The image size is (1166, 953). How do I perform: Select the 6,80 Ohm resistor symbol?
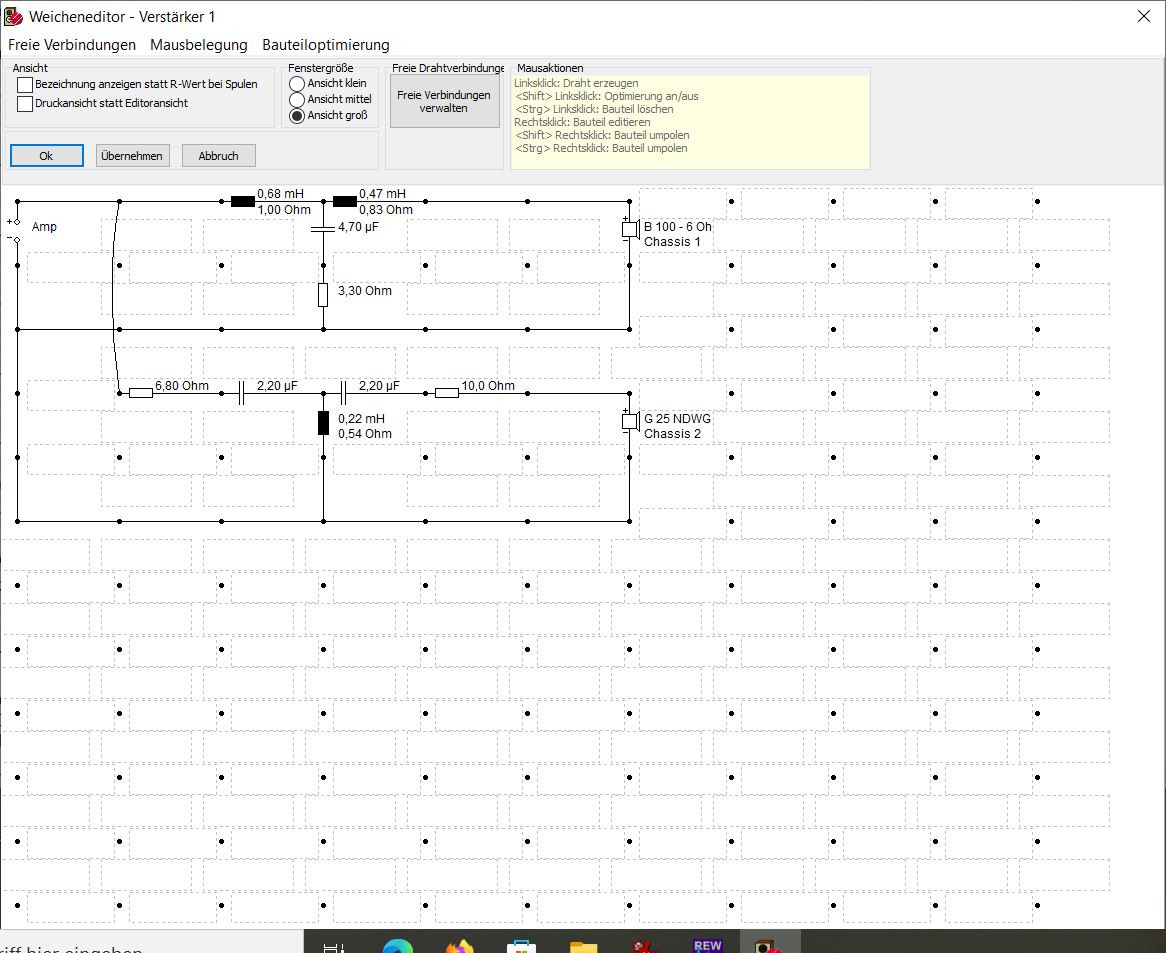(141, 393)
